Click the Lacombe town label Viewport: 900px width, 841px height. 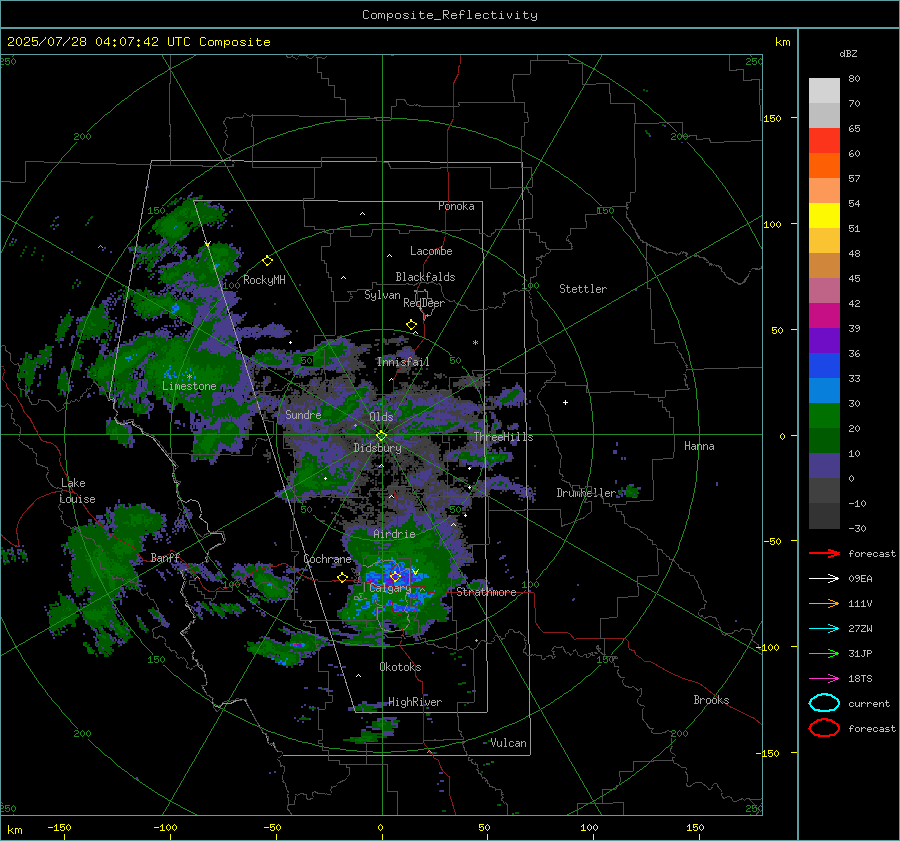(x=431, y=251)
